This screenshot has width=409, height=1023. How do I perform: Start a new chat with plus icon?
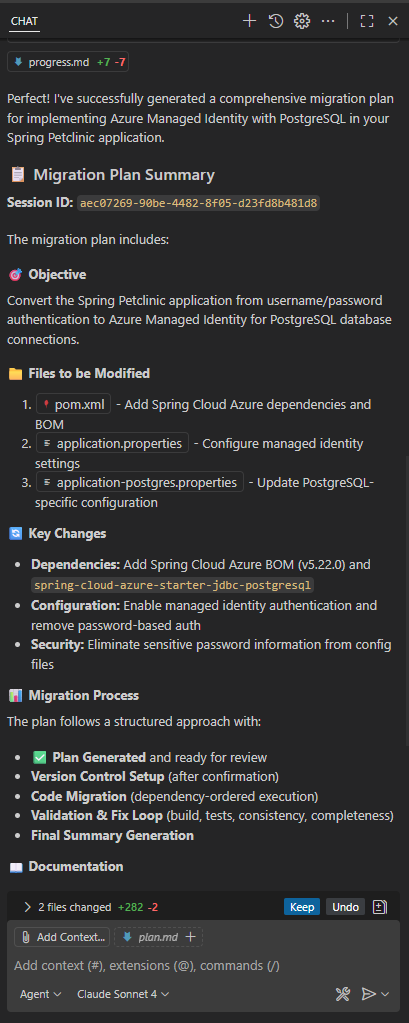pos(249,21)
